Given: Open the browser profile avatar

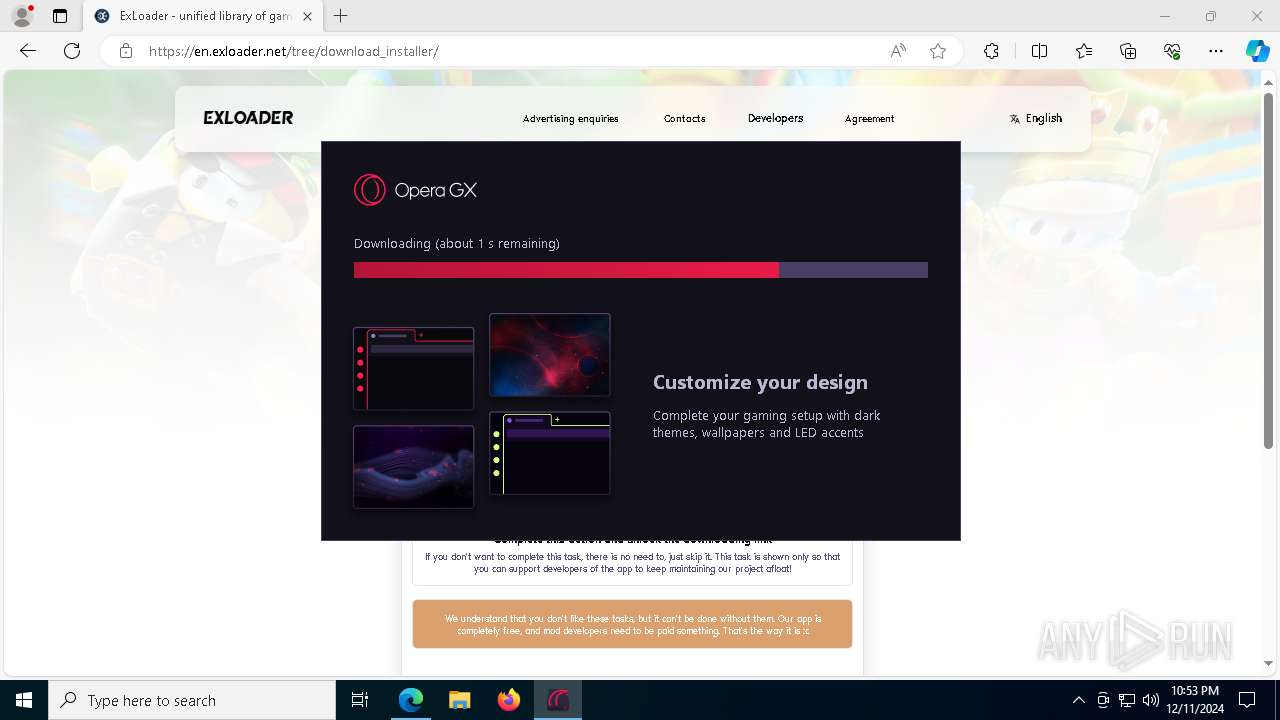Looking at the screenshot, I should point(22,16).
